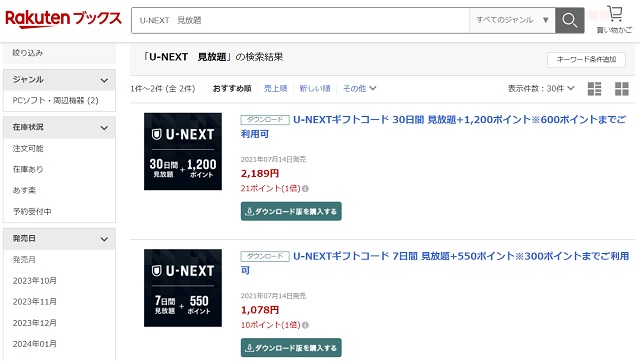Click the キーワード条件追加 button
The image size is (640, 361).
[x=586, y=60]
